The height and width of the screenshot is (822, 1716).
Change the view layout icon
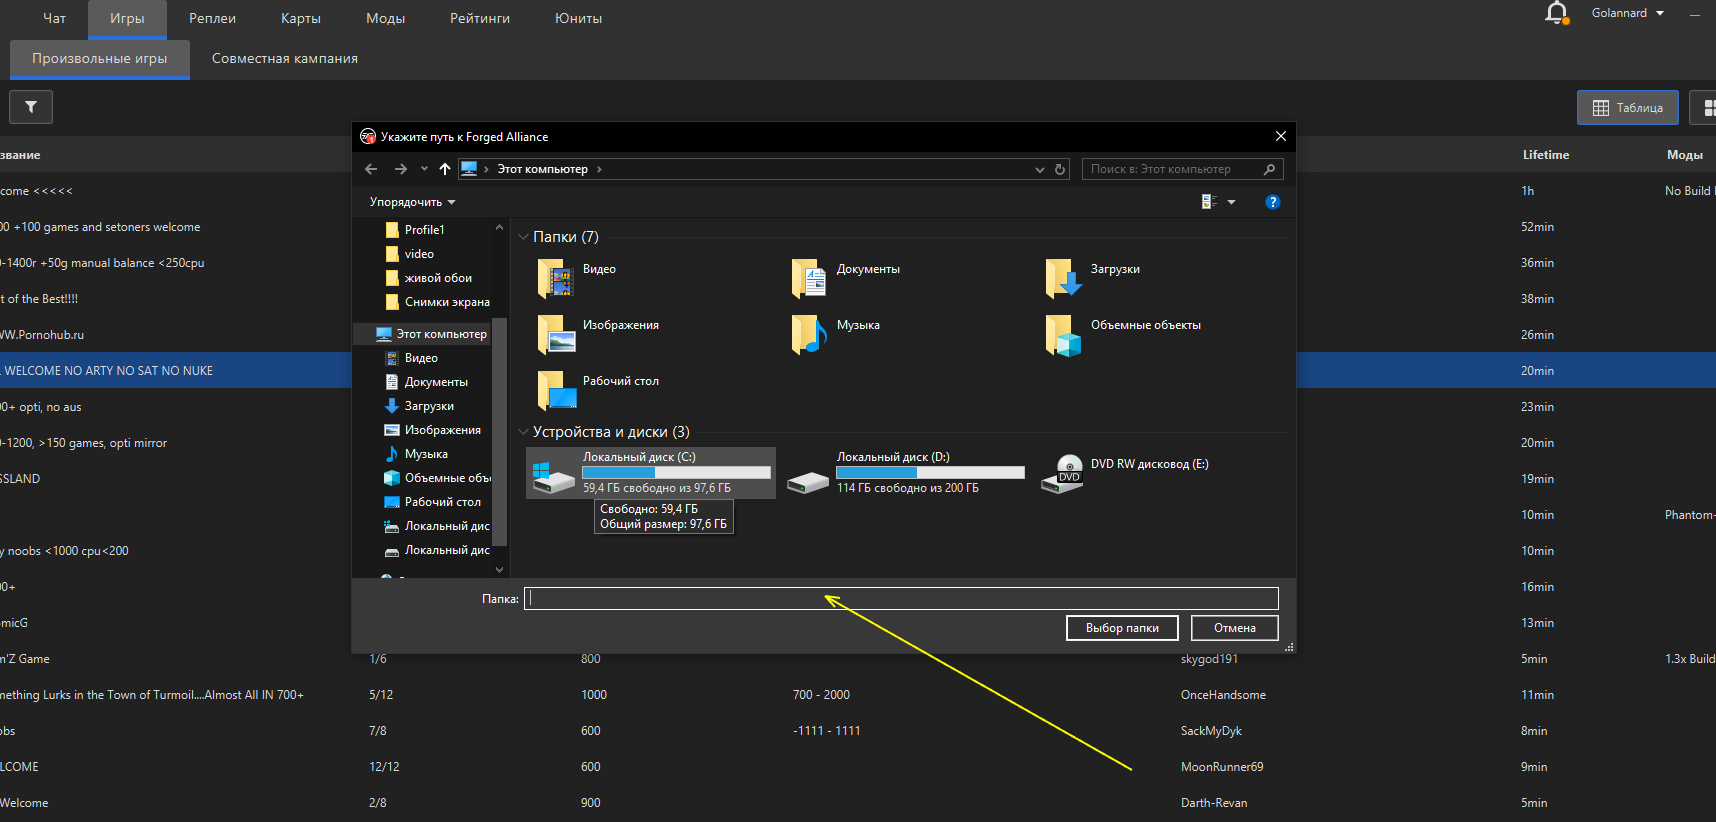point(1209,202)
